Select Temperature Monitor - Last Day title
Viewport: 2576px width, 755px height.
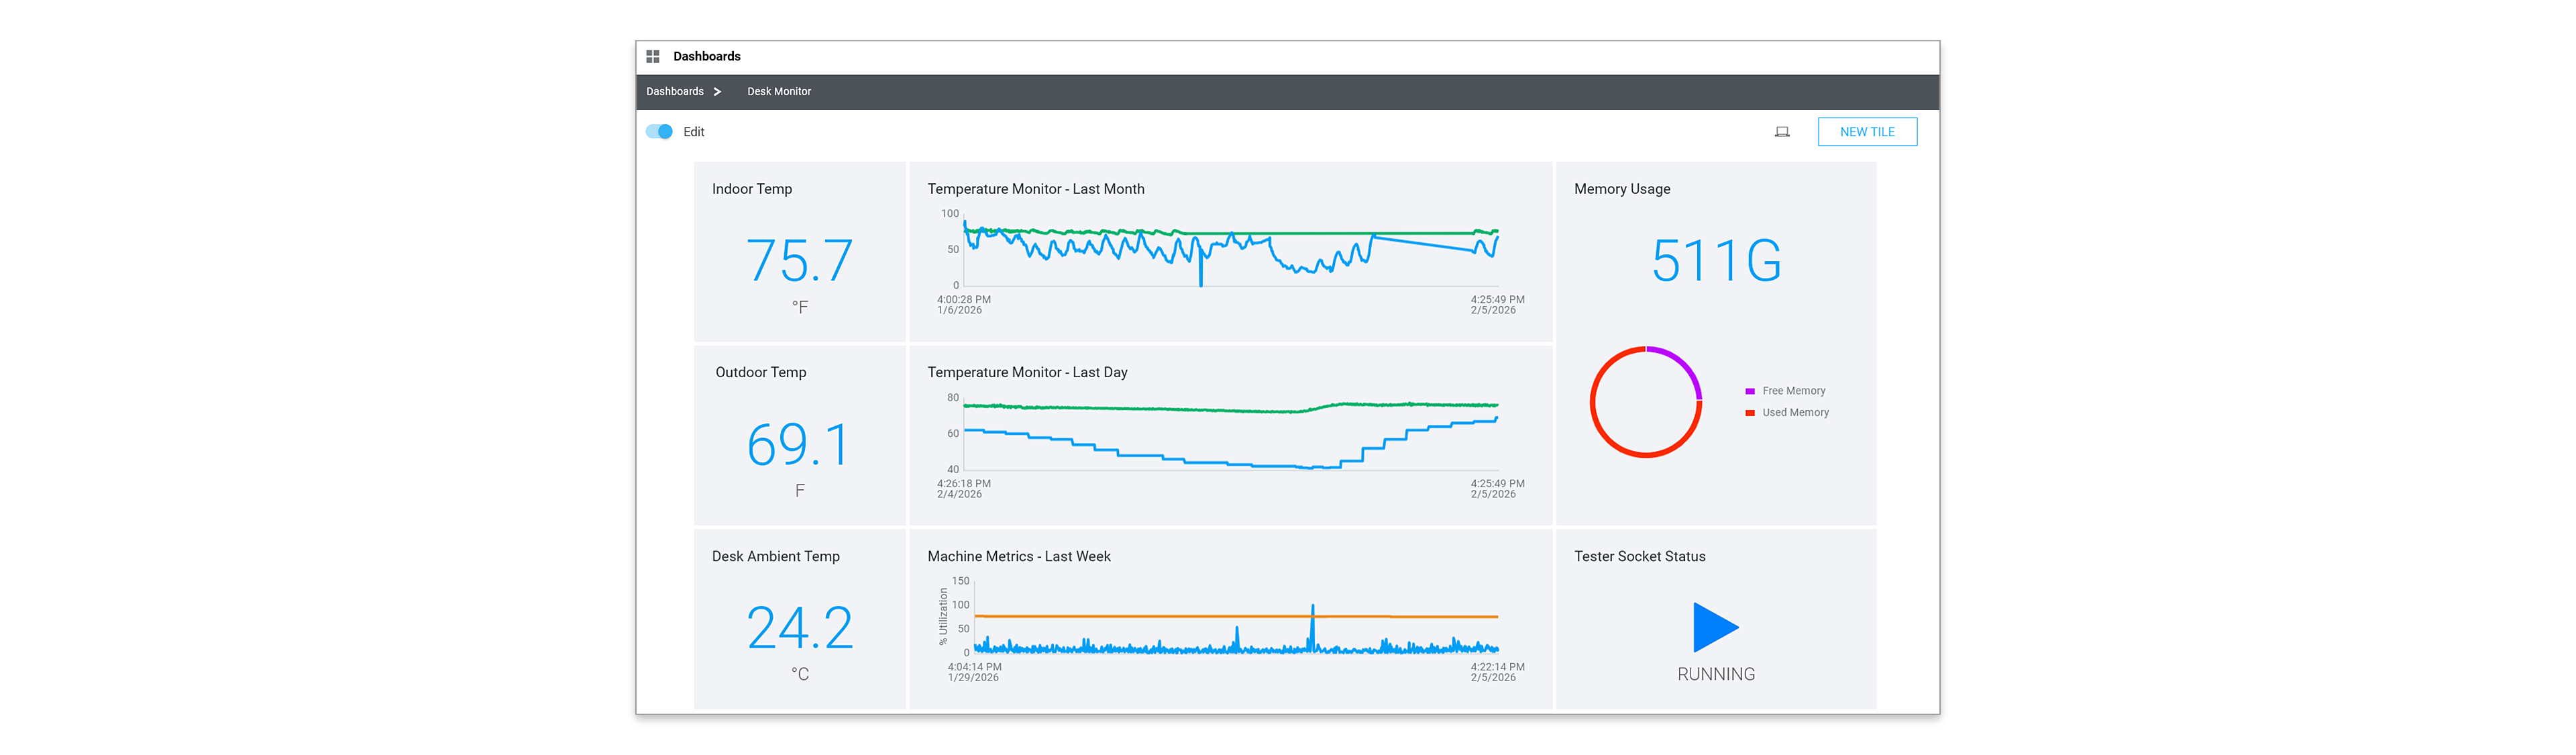[x=1027, y=372]
